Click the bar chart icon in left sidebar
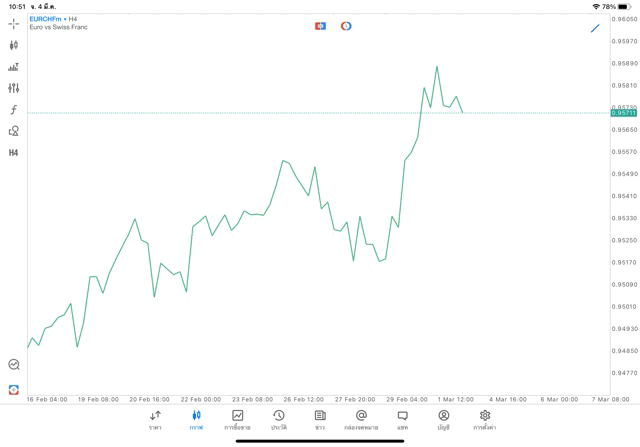Image resolution: width=640 pixels, height=447 pixels. 13,67
